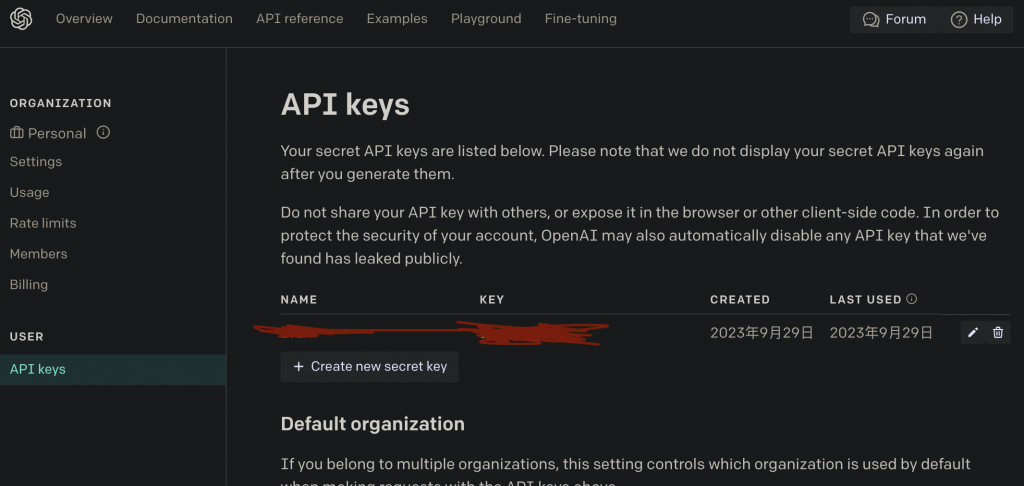Switch to the Playground page

point(486,19)
